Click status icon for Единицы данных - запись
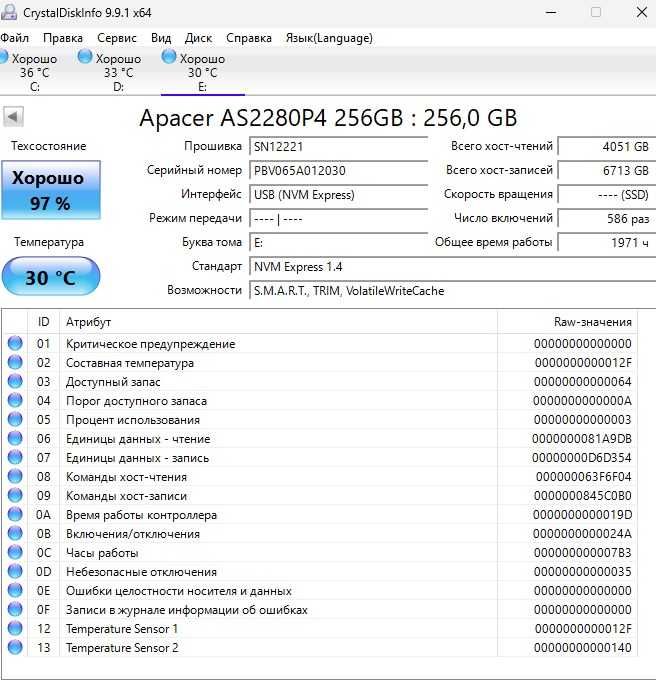Viewport: 656px width, 685px height. [x=15, y=457]
